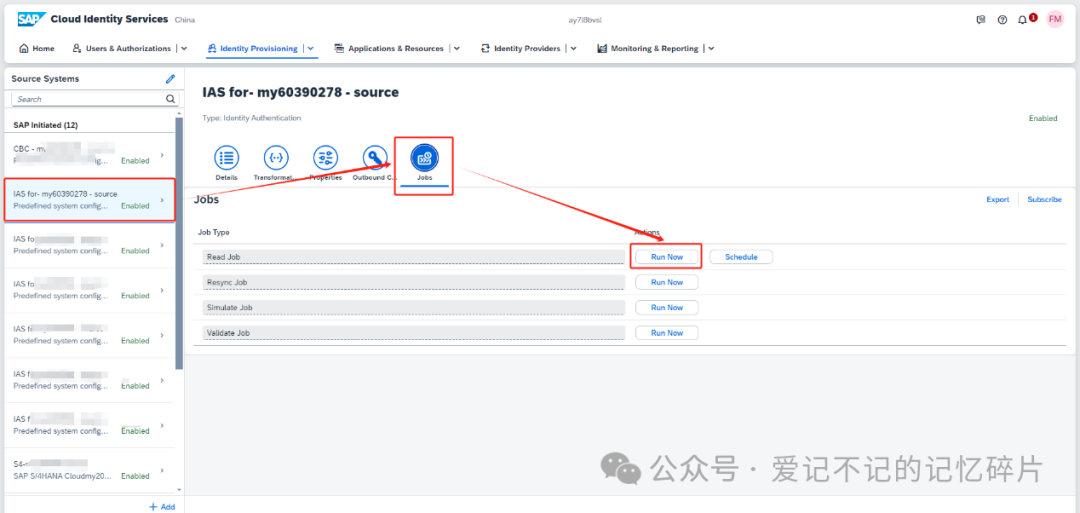
Task: Open Identity Providers menu
Action: pyautogui.click(x=521, y=49)
